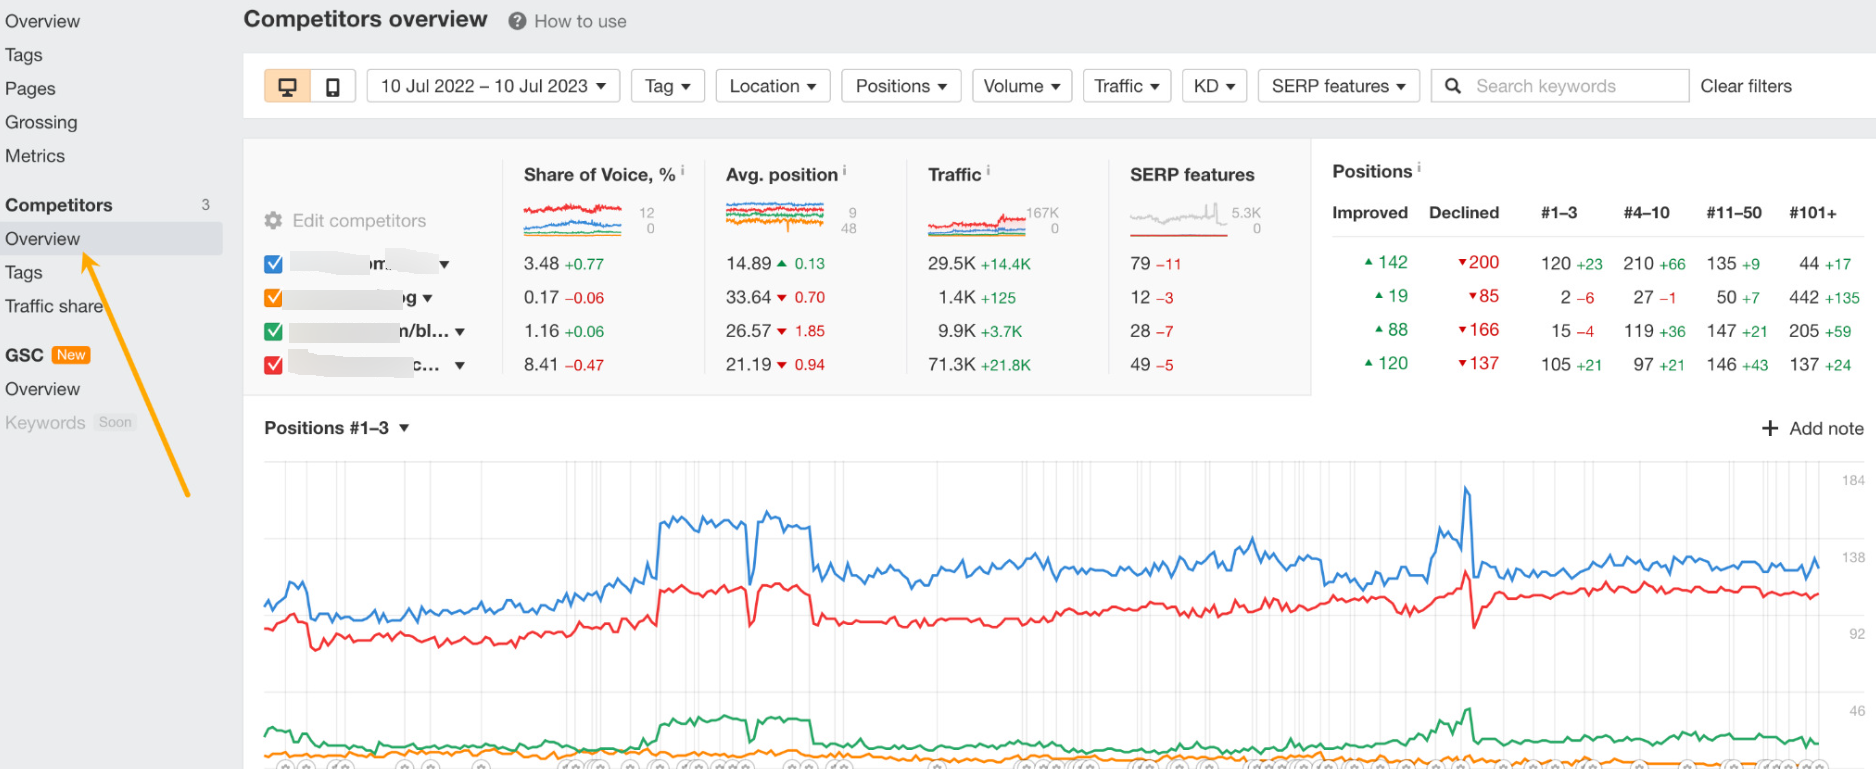Focus the Search keywords field

point(1575,86)
